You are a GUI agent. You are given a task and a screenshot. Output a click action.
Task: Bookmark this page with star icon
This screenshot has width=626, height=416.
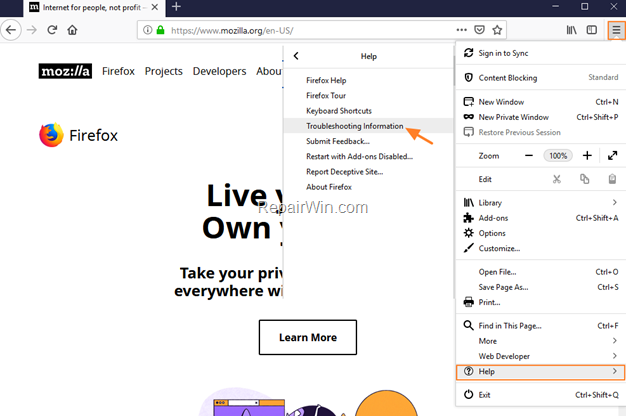click(497, 30)
